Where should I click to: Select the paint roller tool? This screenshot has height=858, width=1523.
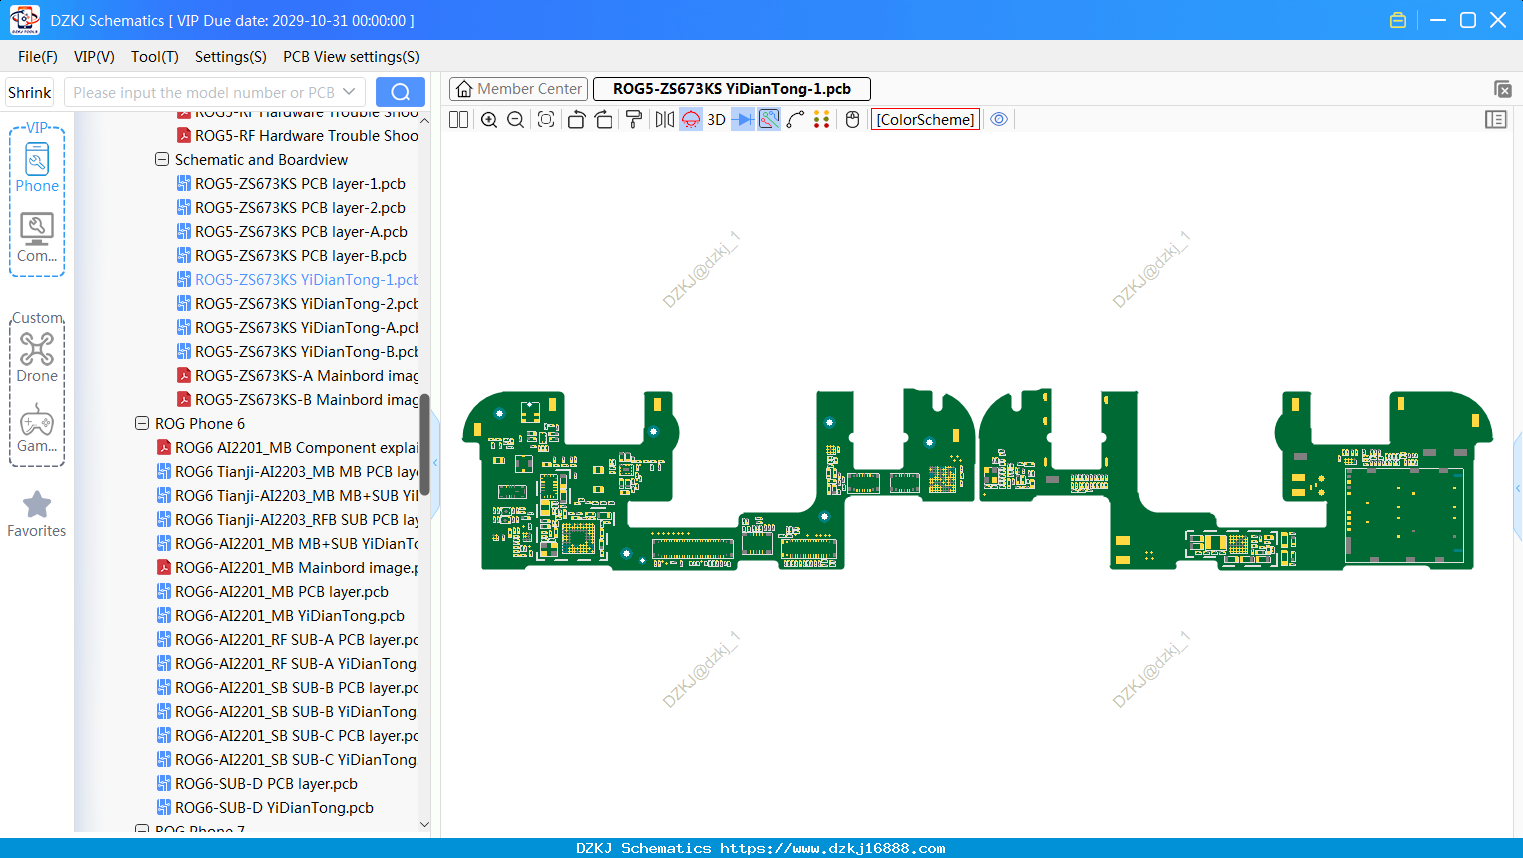click(x=634, y=120)
